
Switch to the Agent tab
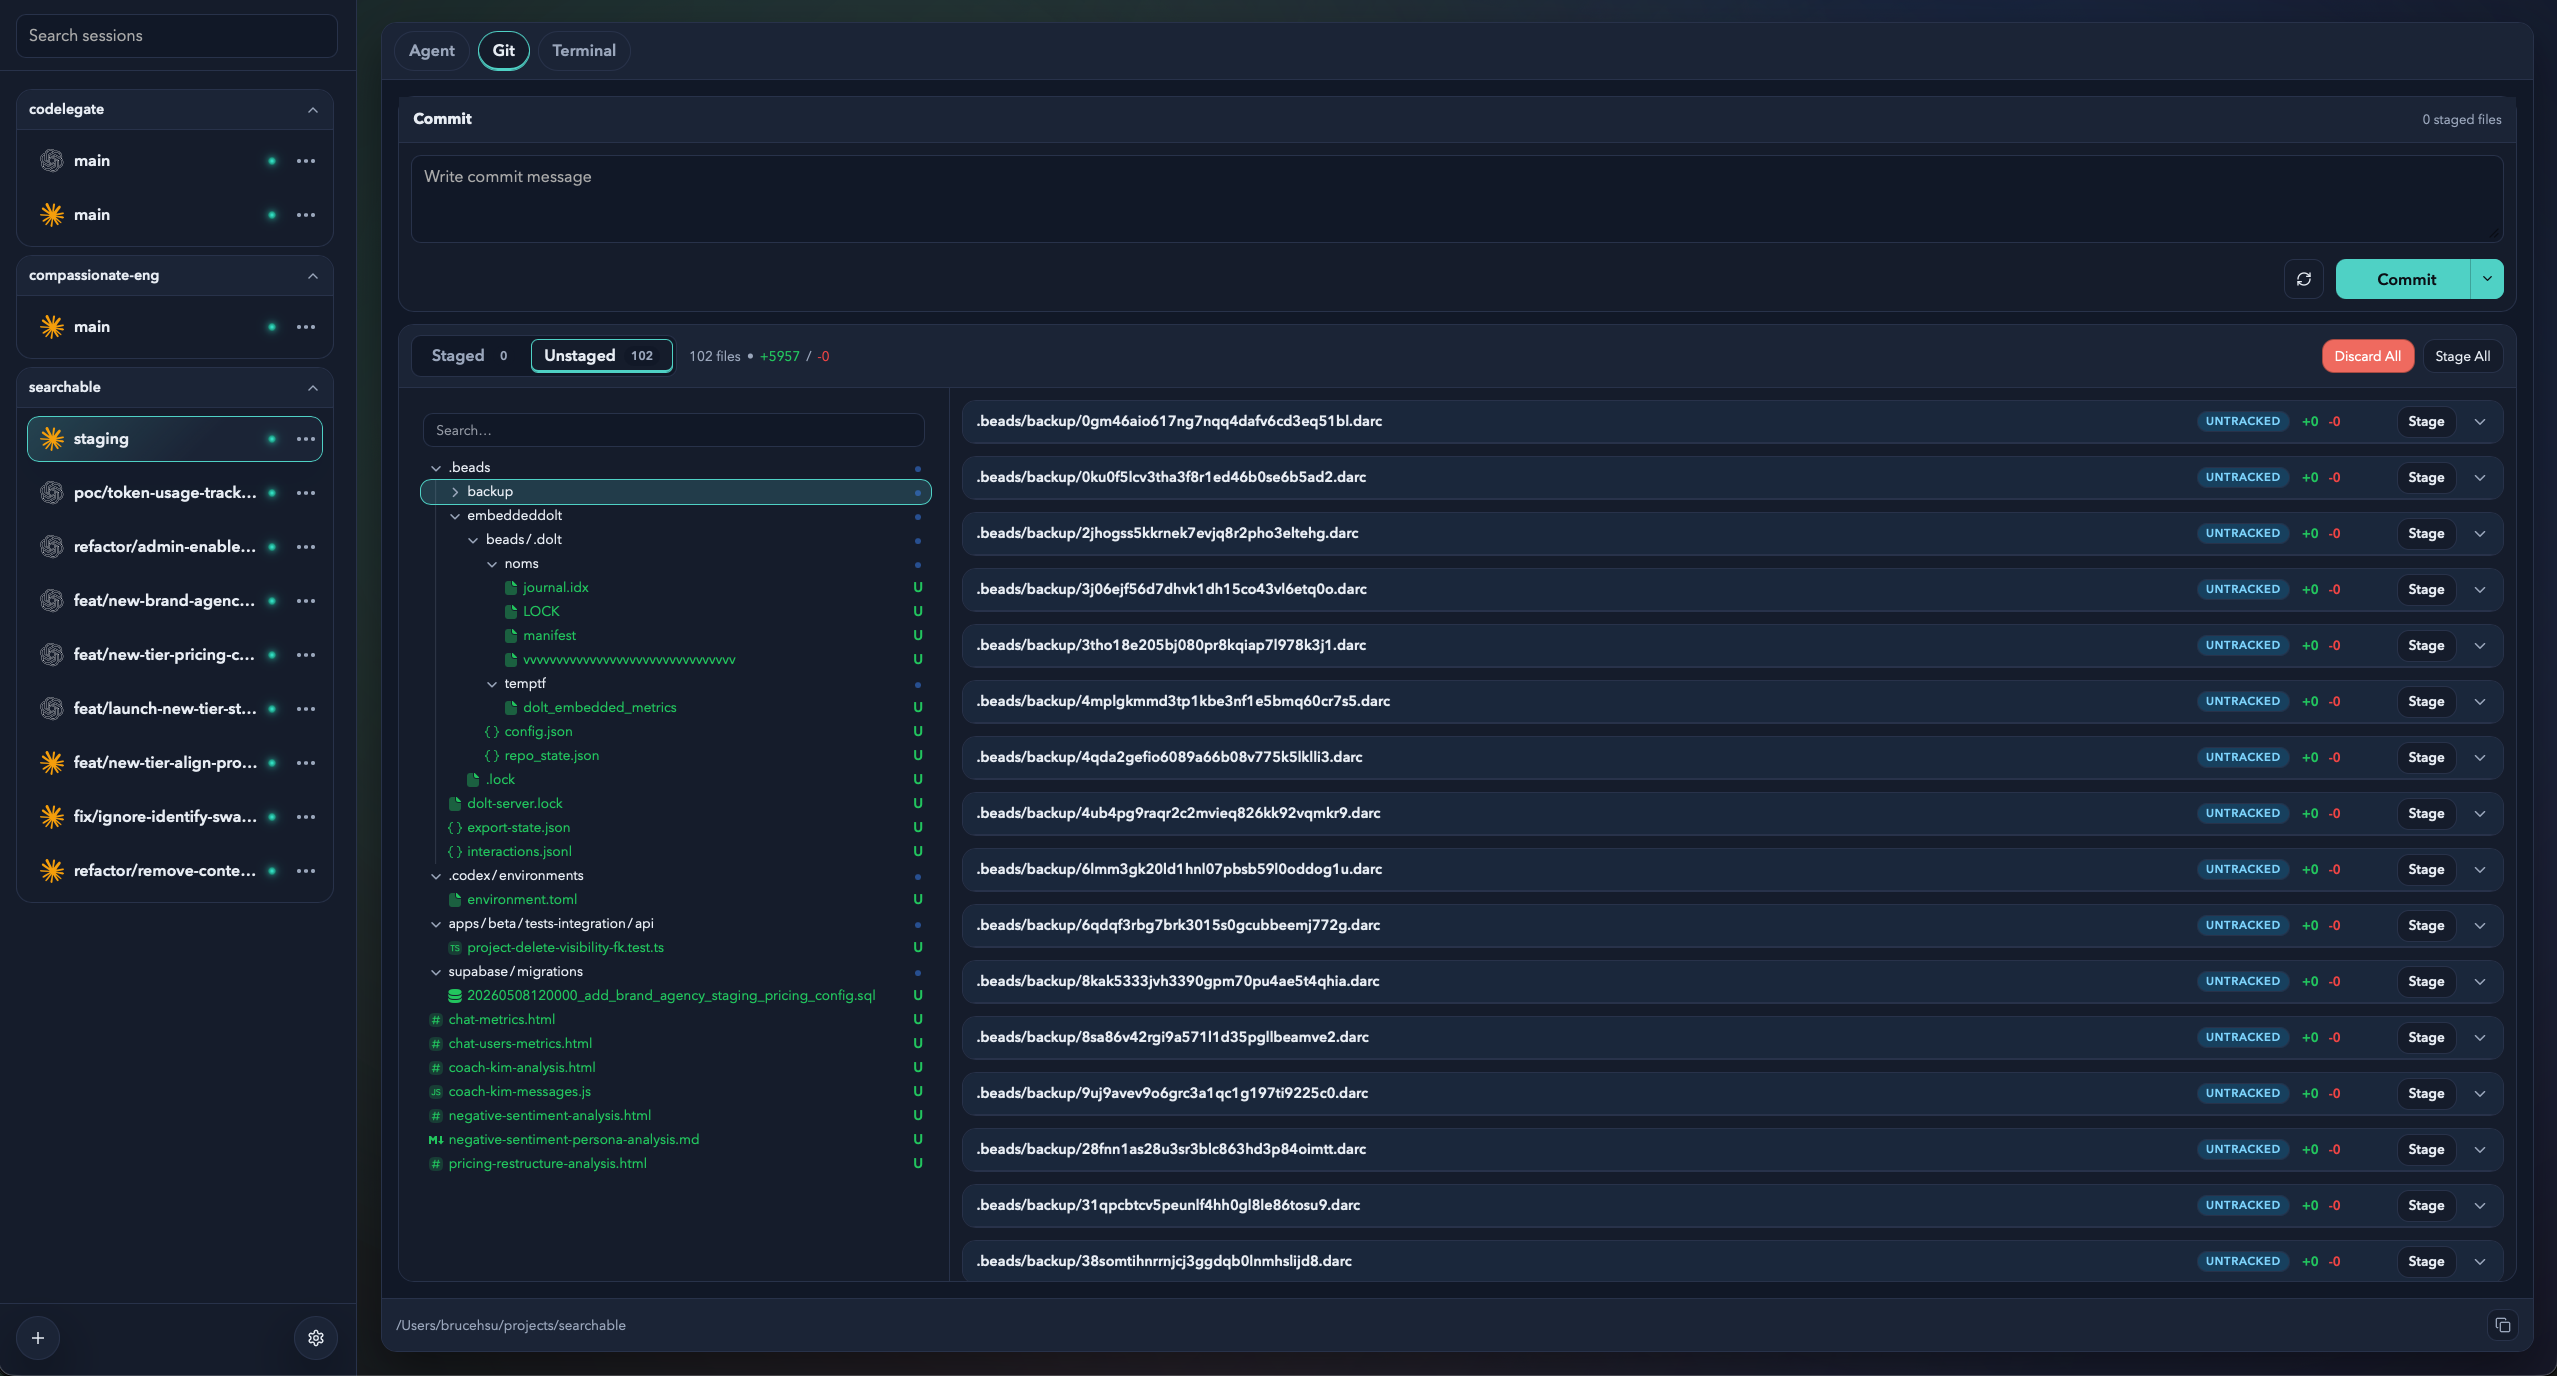pyautogui.click(x=431, y=51)
